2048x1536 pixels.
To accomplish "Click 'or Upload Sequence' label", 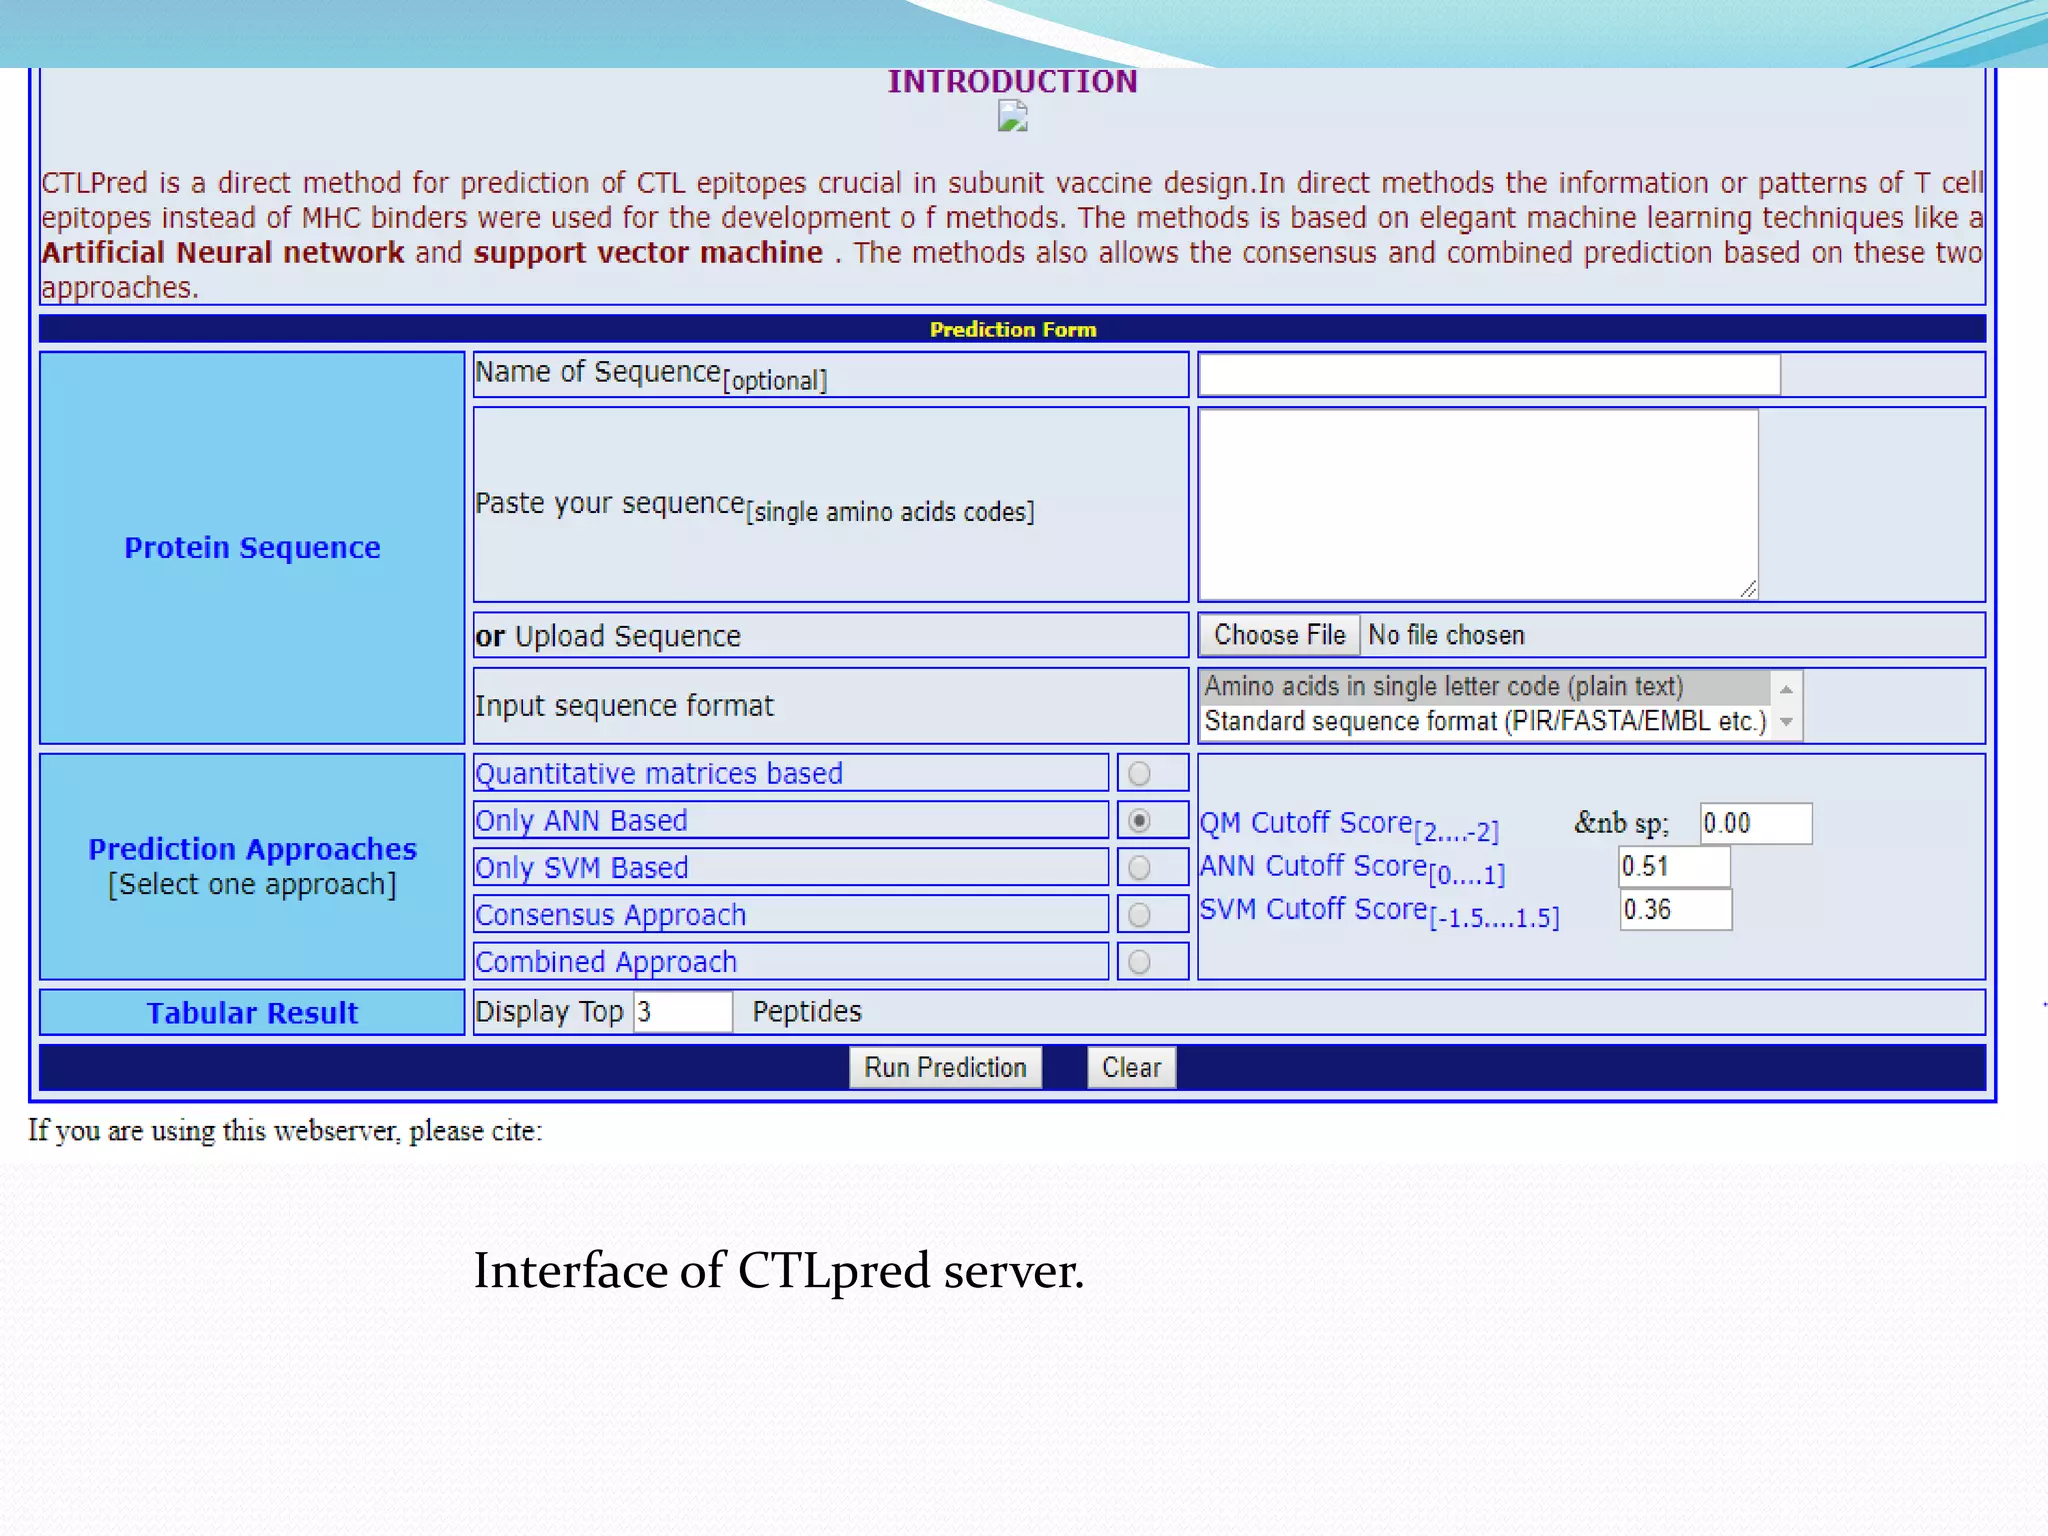I will [608, 636].
